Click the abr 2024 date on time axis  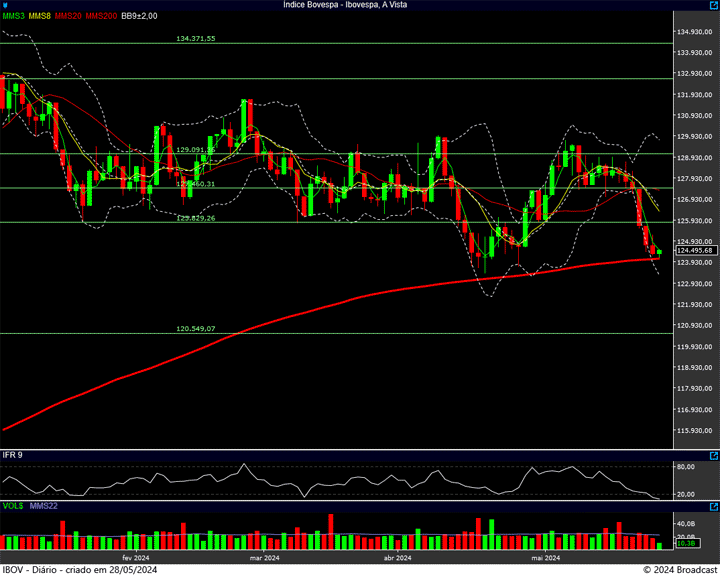coord(397,558)
